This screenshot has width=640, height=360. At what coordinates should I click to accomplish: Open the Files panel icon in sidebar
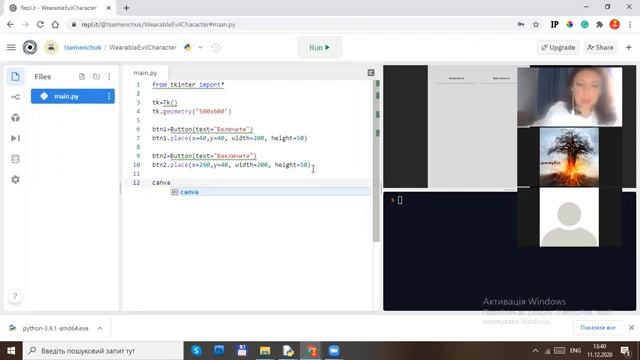pos(15,76)
